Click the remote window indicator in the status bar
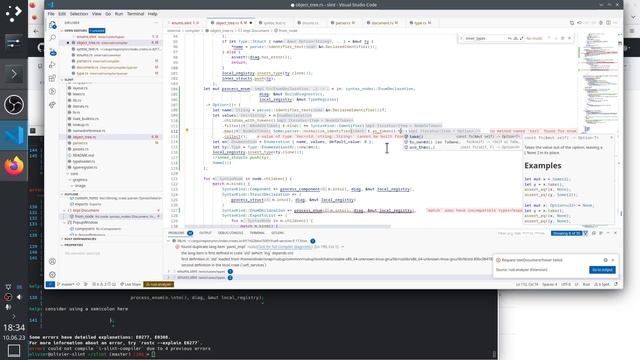640x360 pixels. point(50,284)
